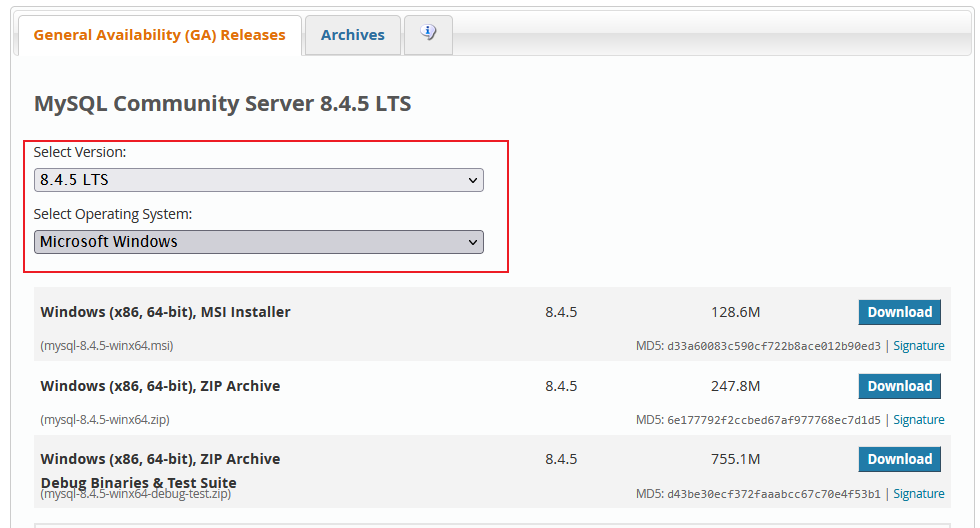Download the Windows MSI Installer

(x=899, y=312)
